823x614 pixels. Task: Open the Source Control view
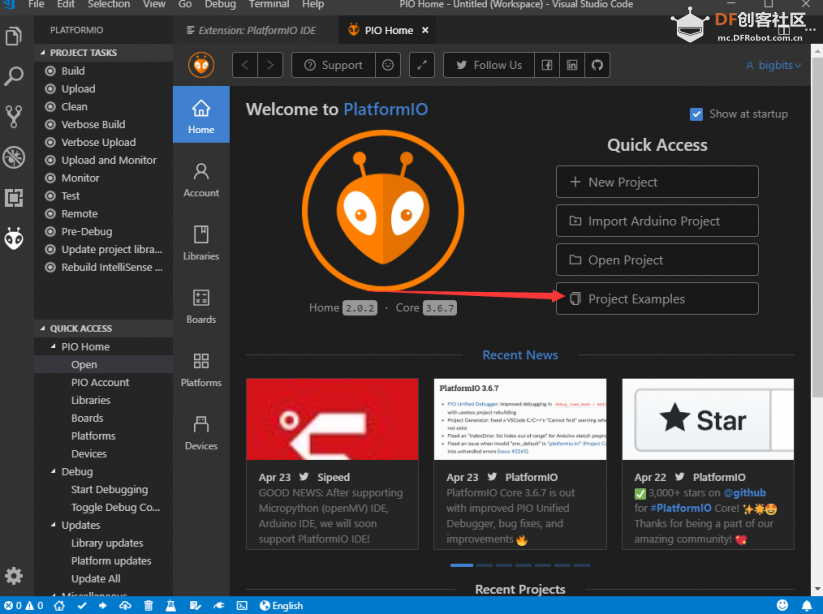(14, 117)
